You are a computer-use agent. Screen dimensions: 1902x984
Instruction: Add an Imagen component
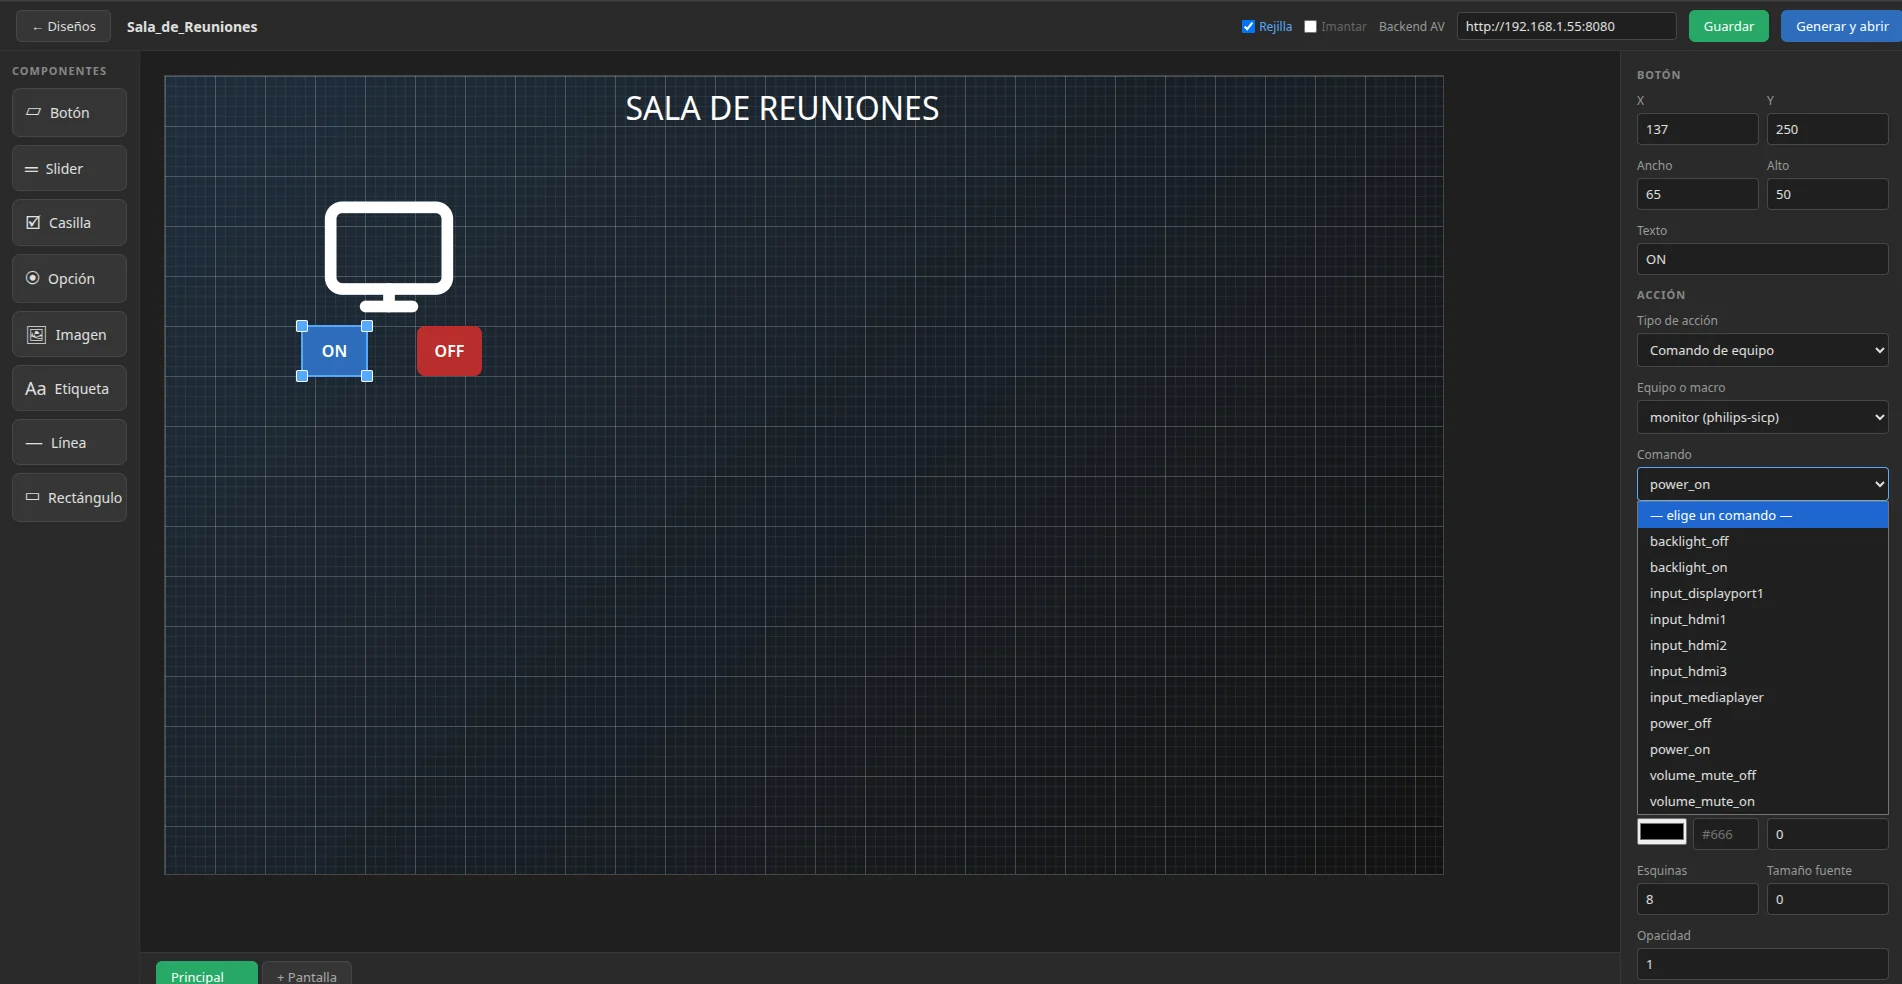tap(69, 335)
